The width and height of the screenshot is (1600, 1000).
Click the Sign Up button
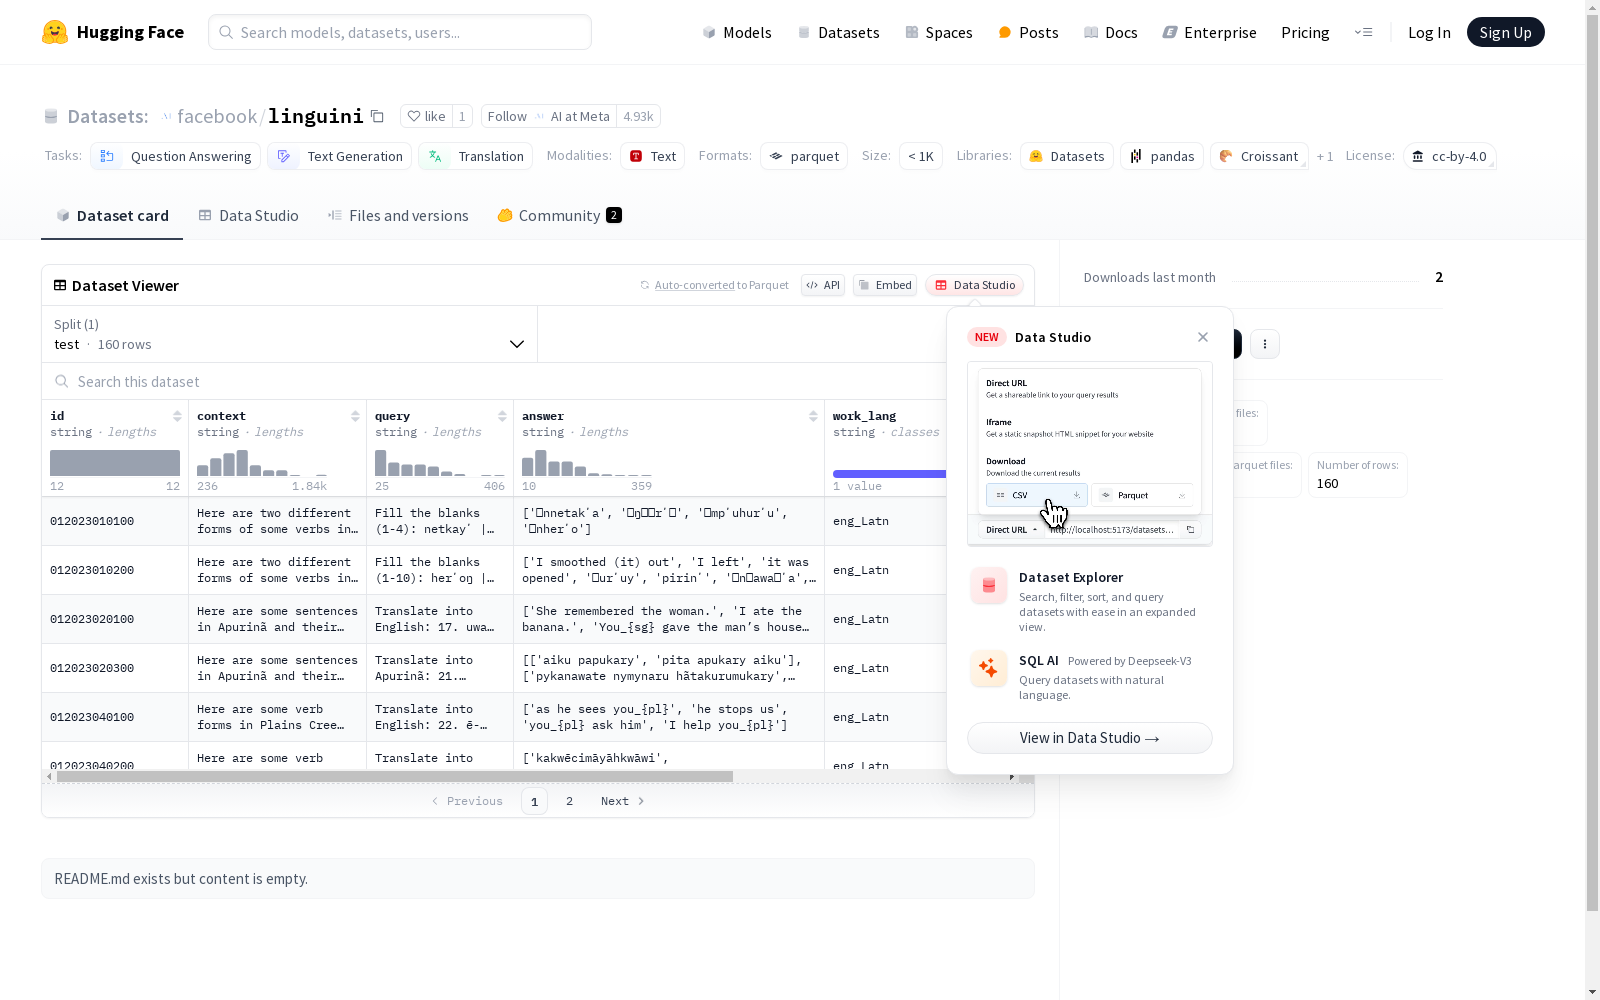click(x=1505, y=32)
